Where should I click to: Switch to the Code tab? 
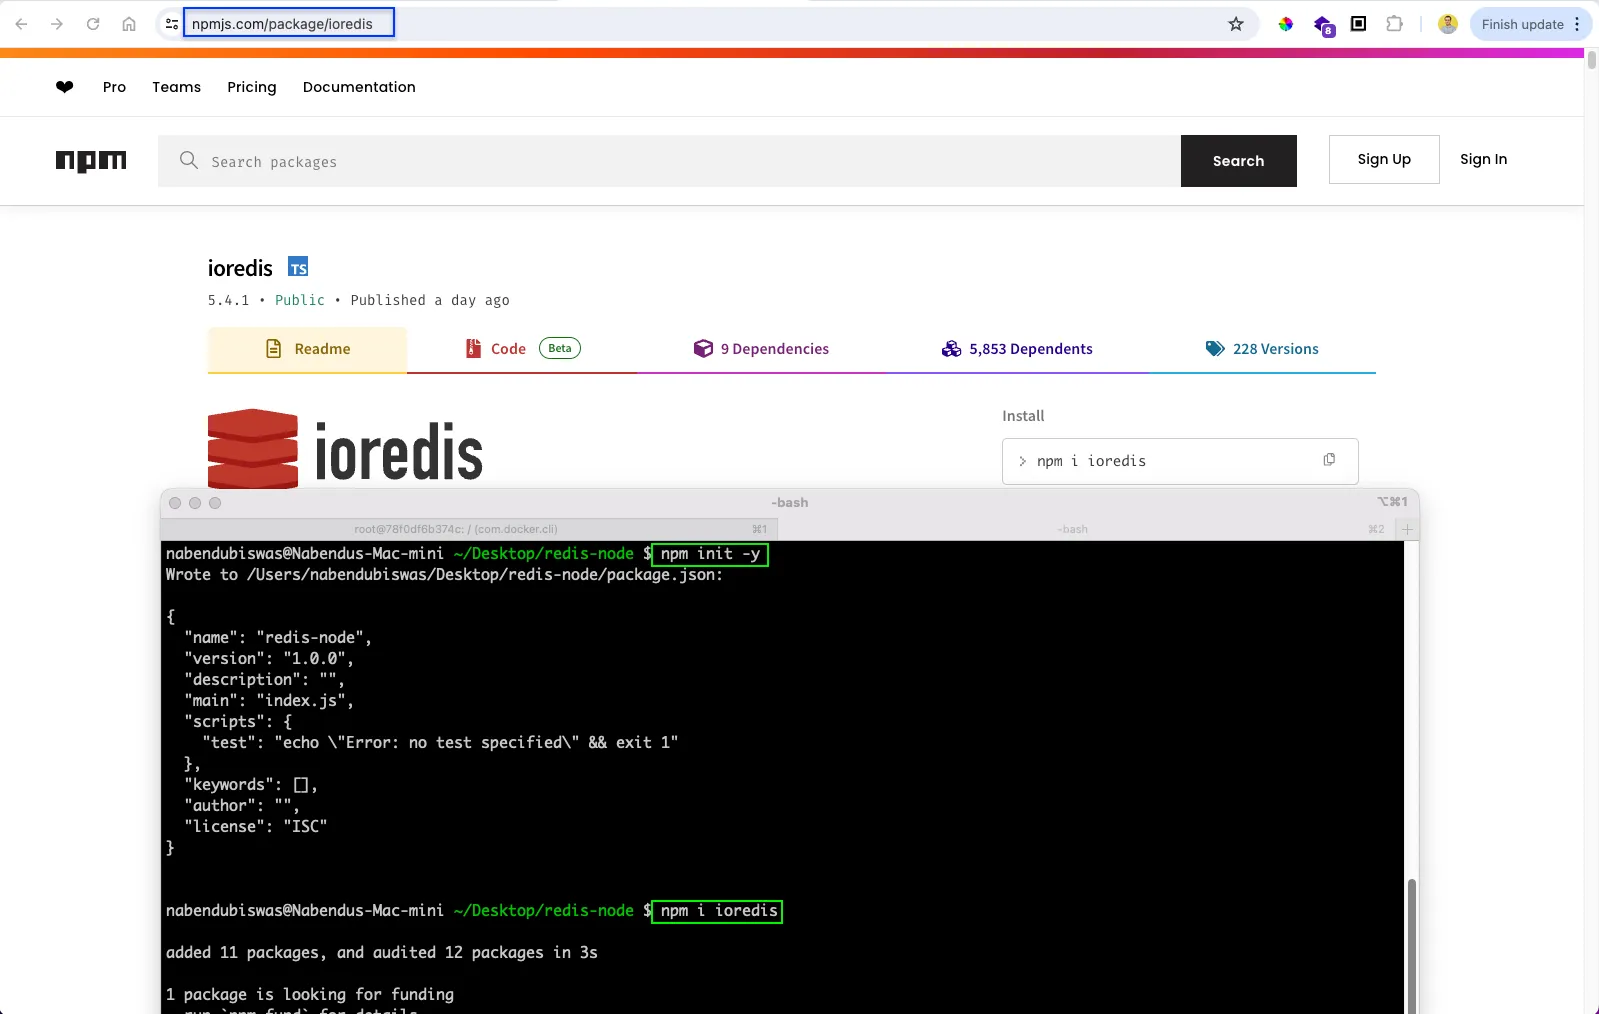tap(522, 349)
